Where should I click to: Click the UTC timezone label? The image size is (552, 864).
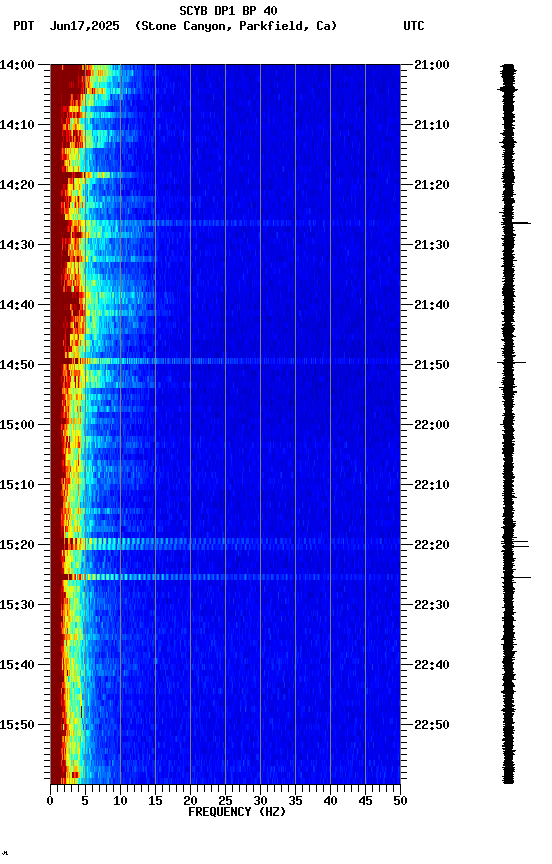tap(414, 26)
